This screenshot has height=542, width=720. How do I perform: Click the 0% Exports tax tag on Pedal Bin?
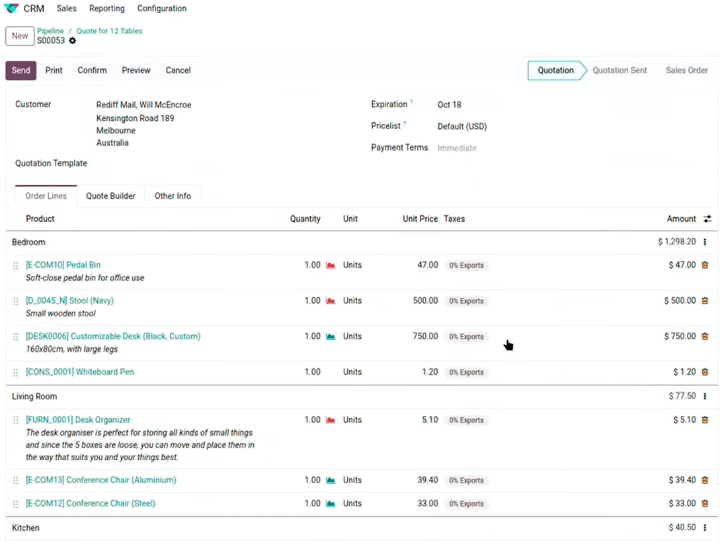click(x=466, y=265)
